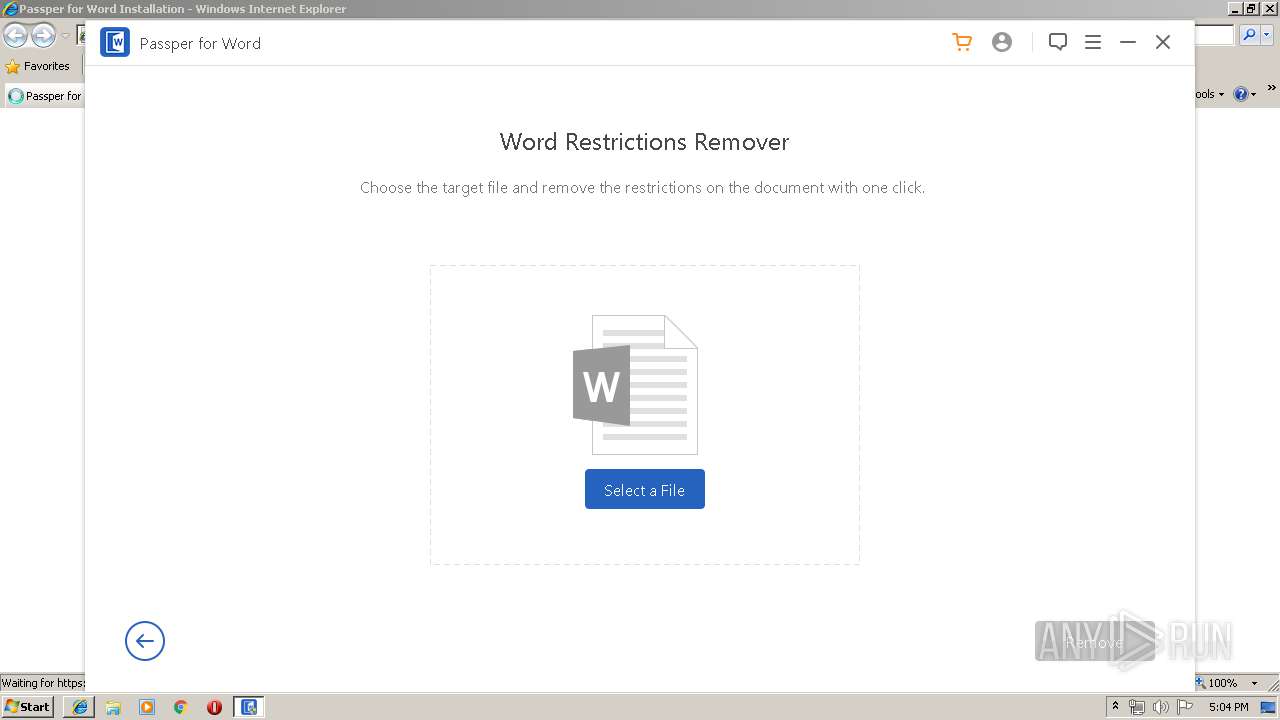Open the Favorites star button
1280x720 pixels.
(x=38, y=66)
